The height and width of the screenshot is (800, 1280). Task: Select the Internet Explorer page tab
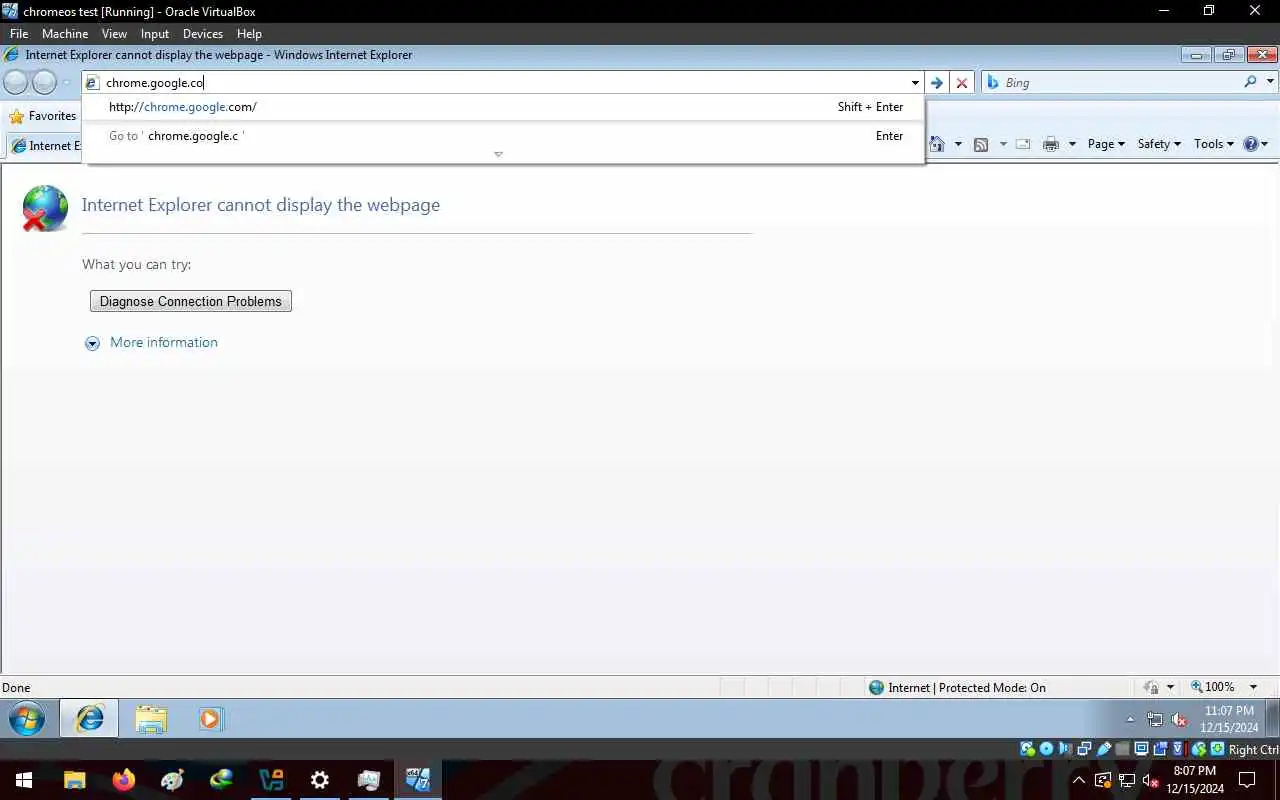(x=45, y=146)
